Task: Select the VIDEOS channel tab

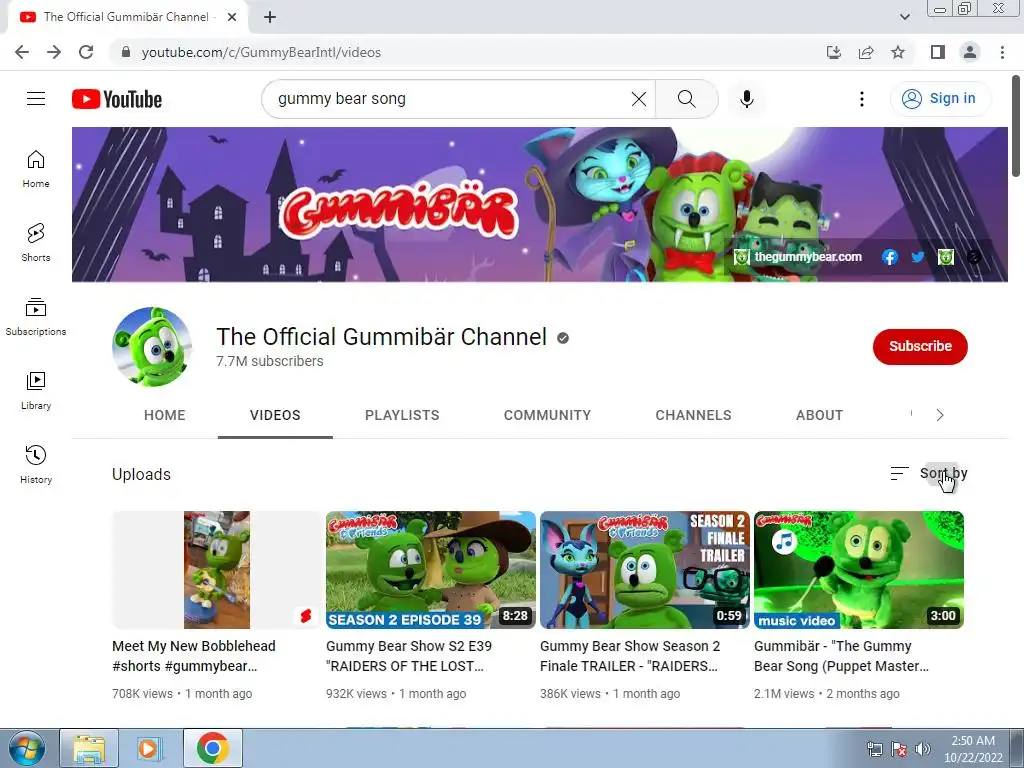Action: pos(275,415)
